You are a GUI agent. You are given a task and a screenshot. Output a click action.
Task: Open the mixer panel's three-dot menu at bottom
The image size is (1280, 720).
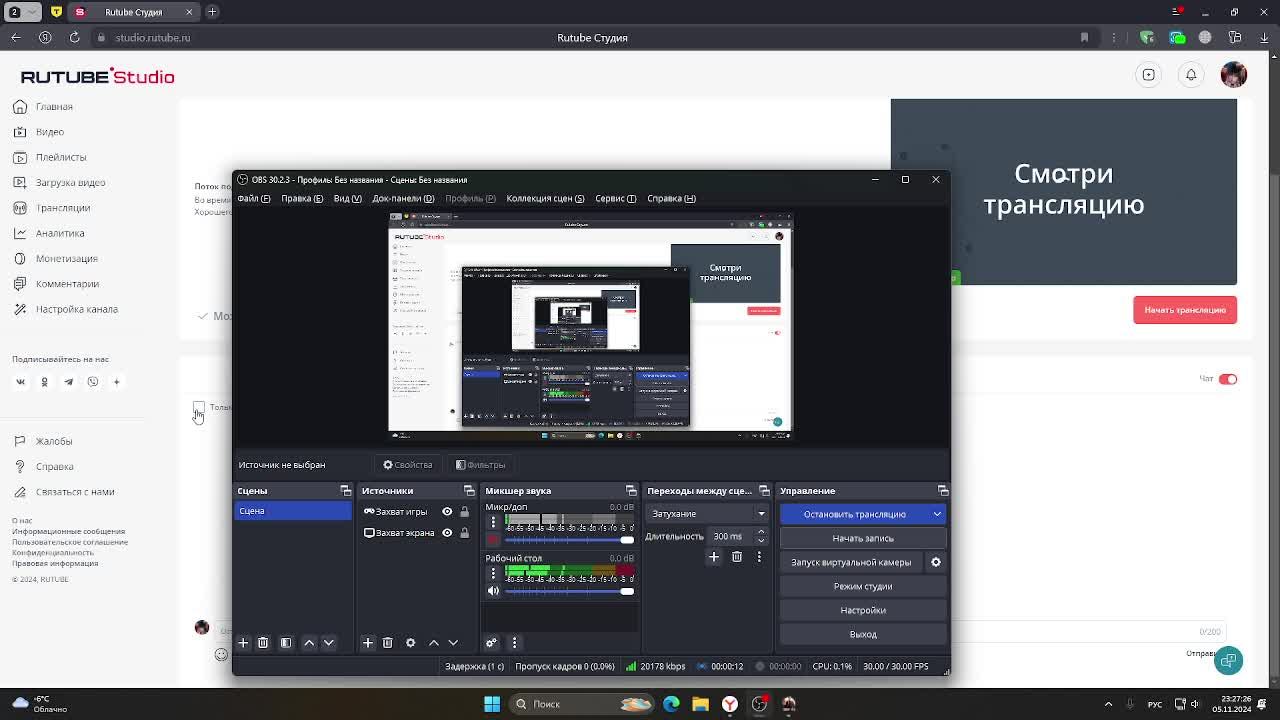point(514,643)
